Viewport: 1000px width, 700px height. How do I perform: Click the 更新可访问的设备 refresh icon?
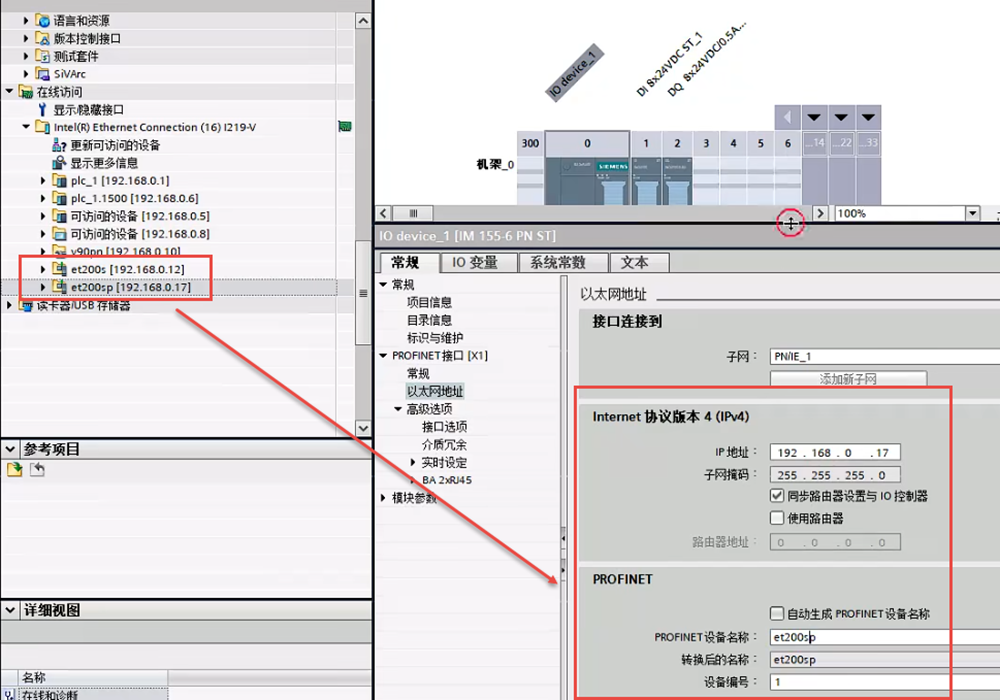click(59, 145)
